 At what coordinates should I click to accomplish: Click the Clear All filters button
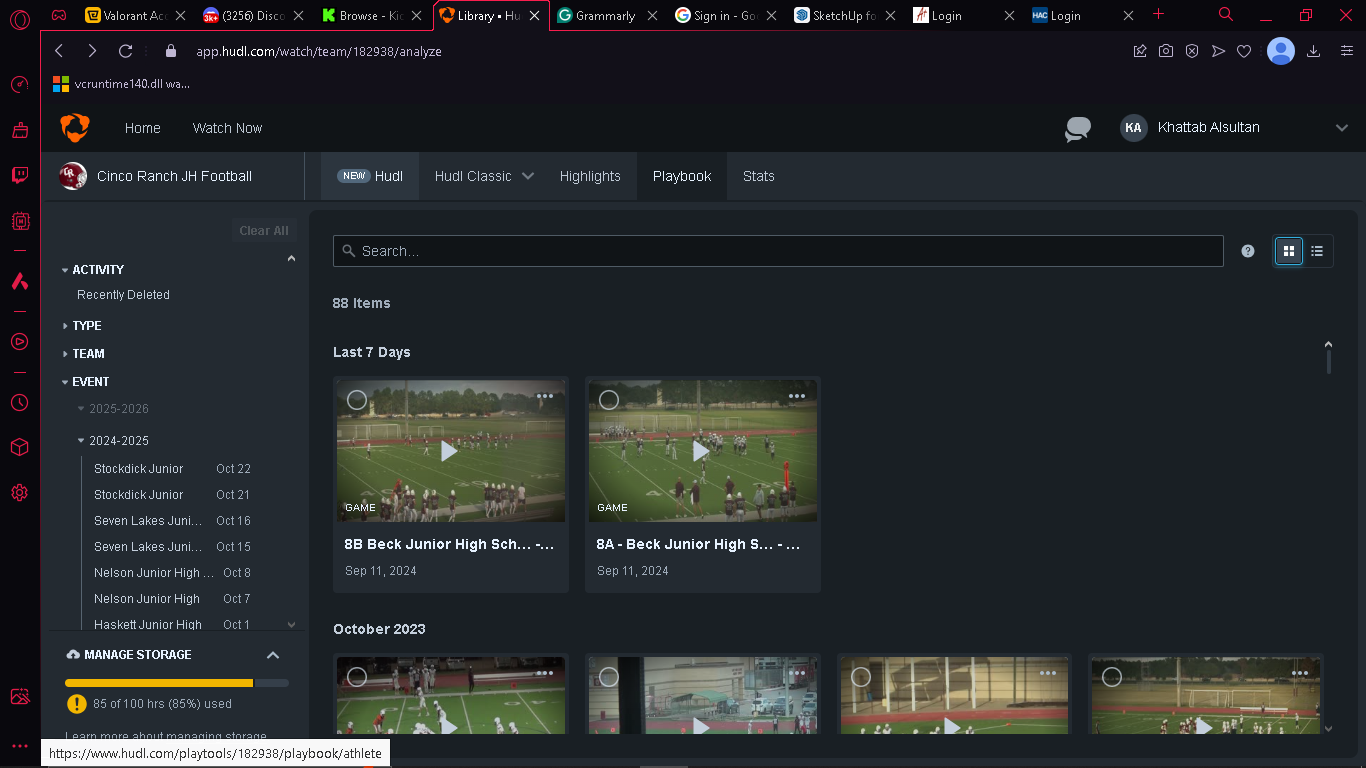(264, 231)
